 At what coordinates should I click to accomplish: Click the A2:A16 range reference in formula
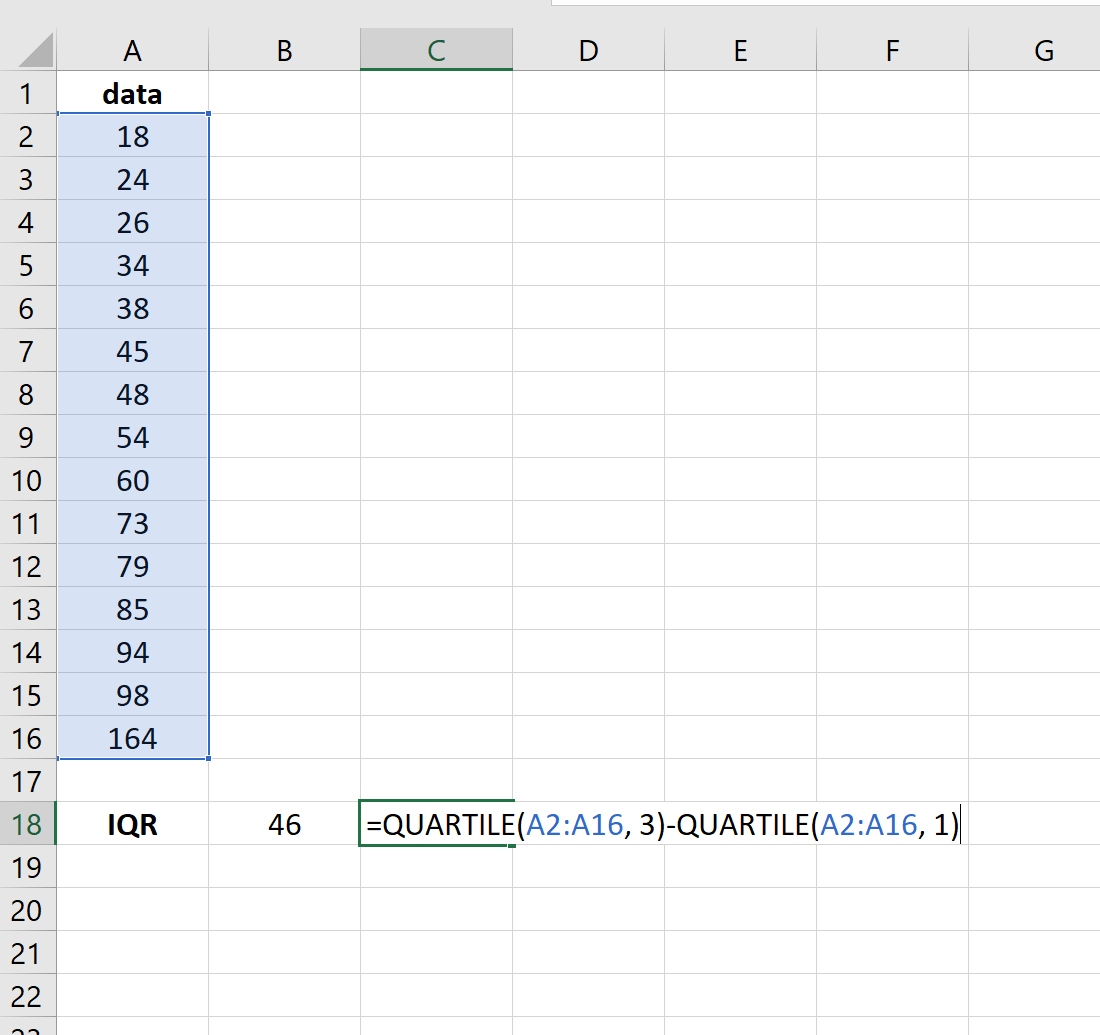point(574,824)
